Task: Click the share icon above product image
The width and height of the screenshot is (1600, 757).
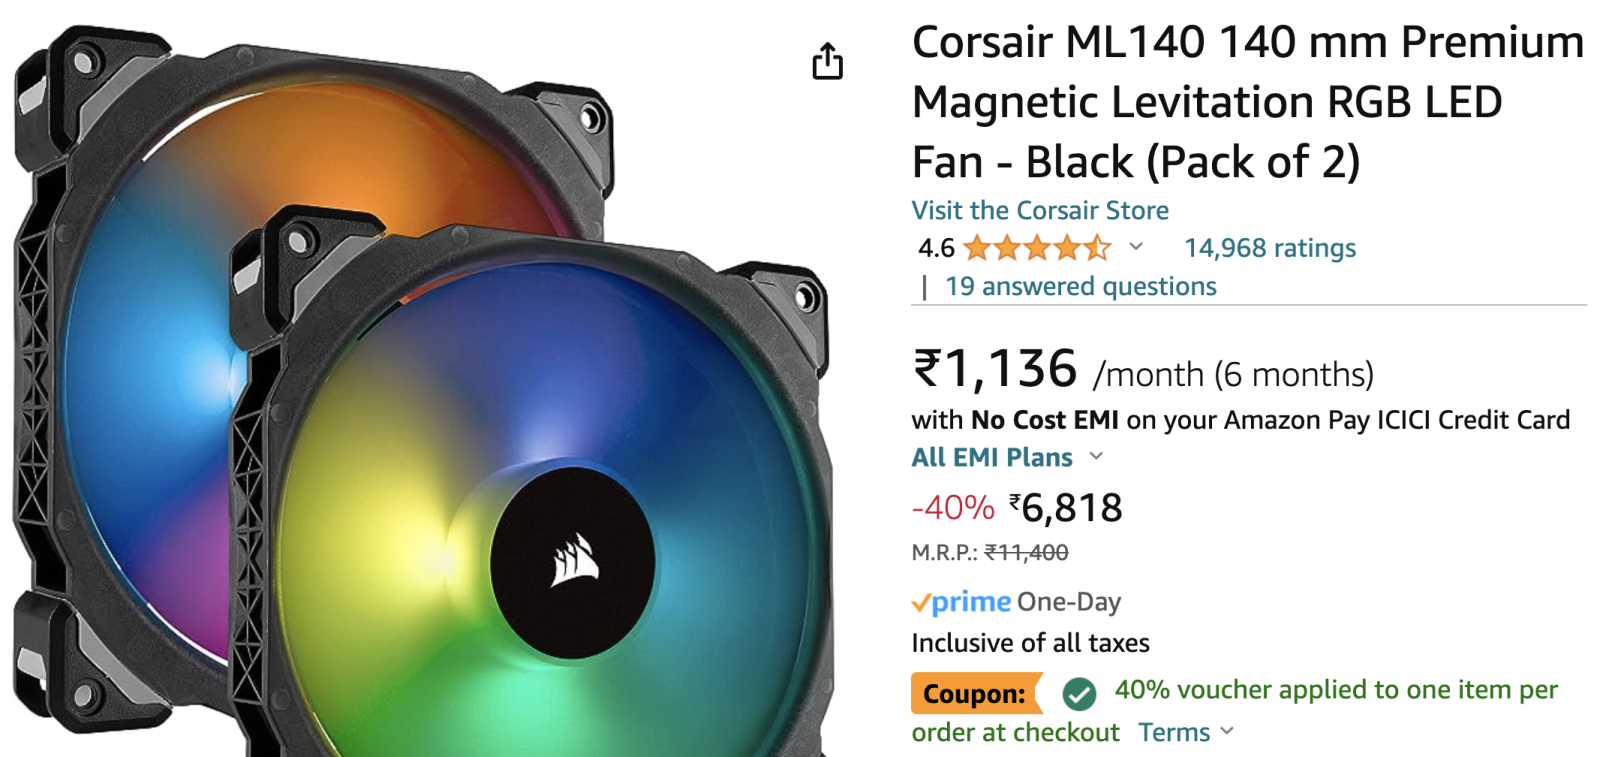Action: pyautogui.click(x=827, y=61)
